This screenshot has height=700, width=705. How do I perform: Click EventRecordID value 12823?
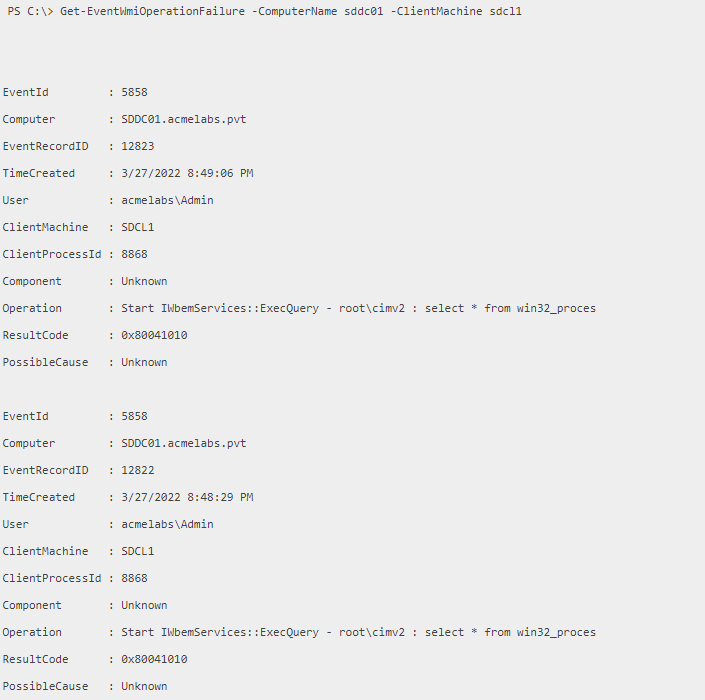(137, 146)
